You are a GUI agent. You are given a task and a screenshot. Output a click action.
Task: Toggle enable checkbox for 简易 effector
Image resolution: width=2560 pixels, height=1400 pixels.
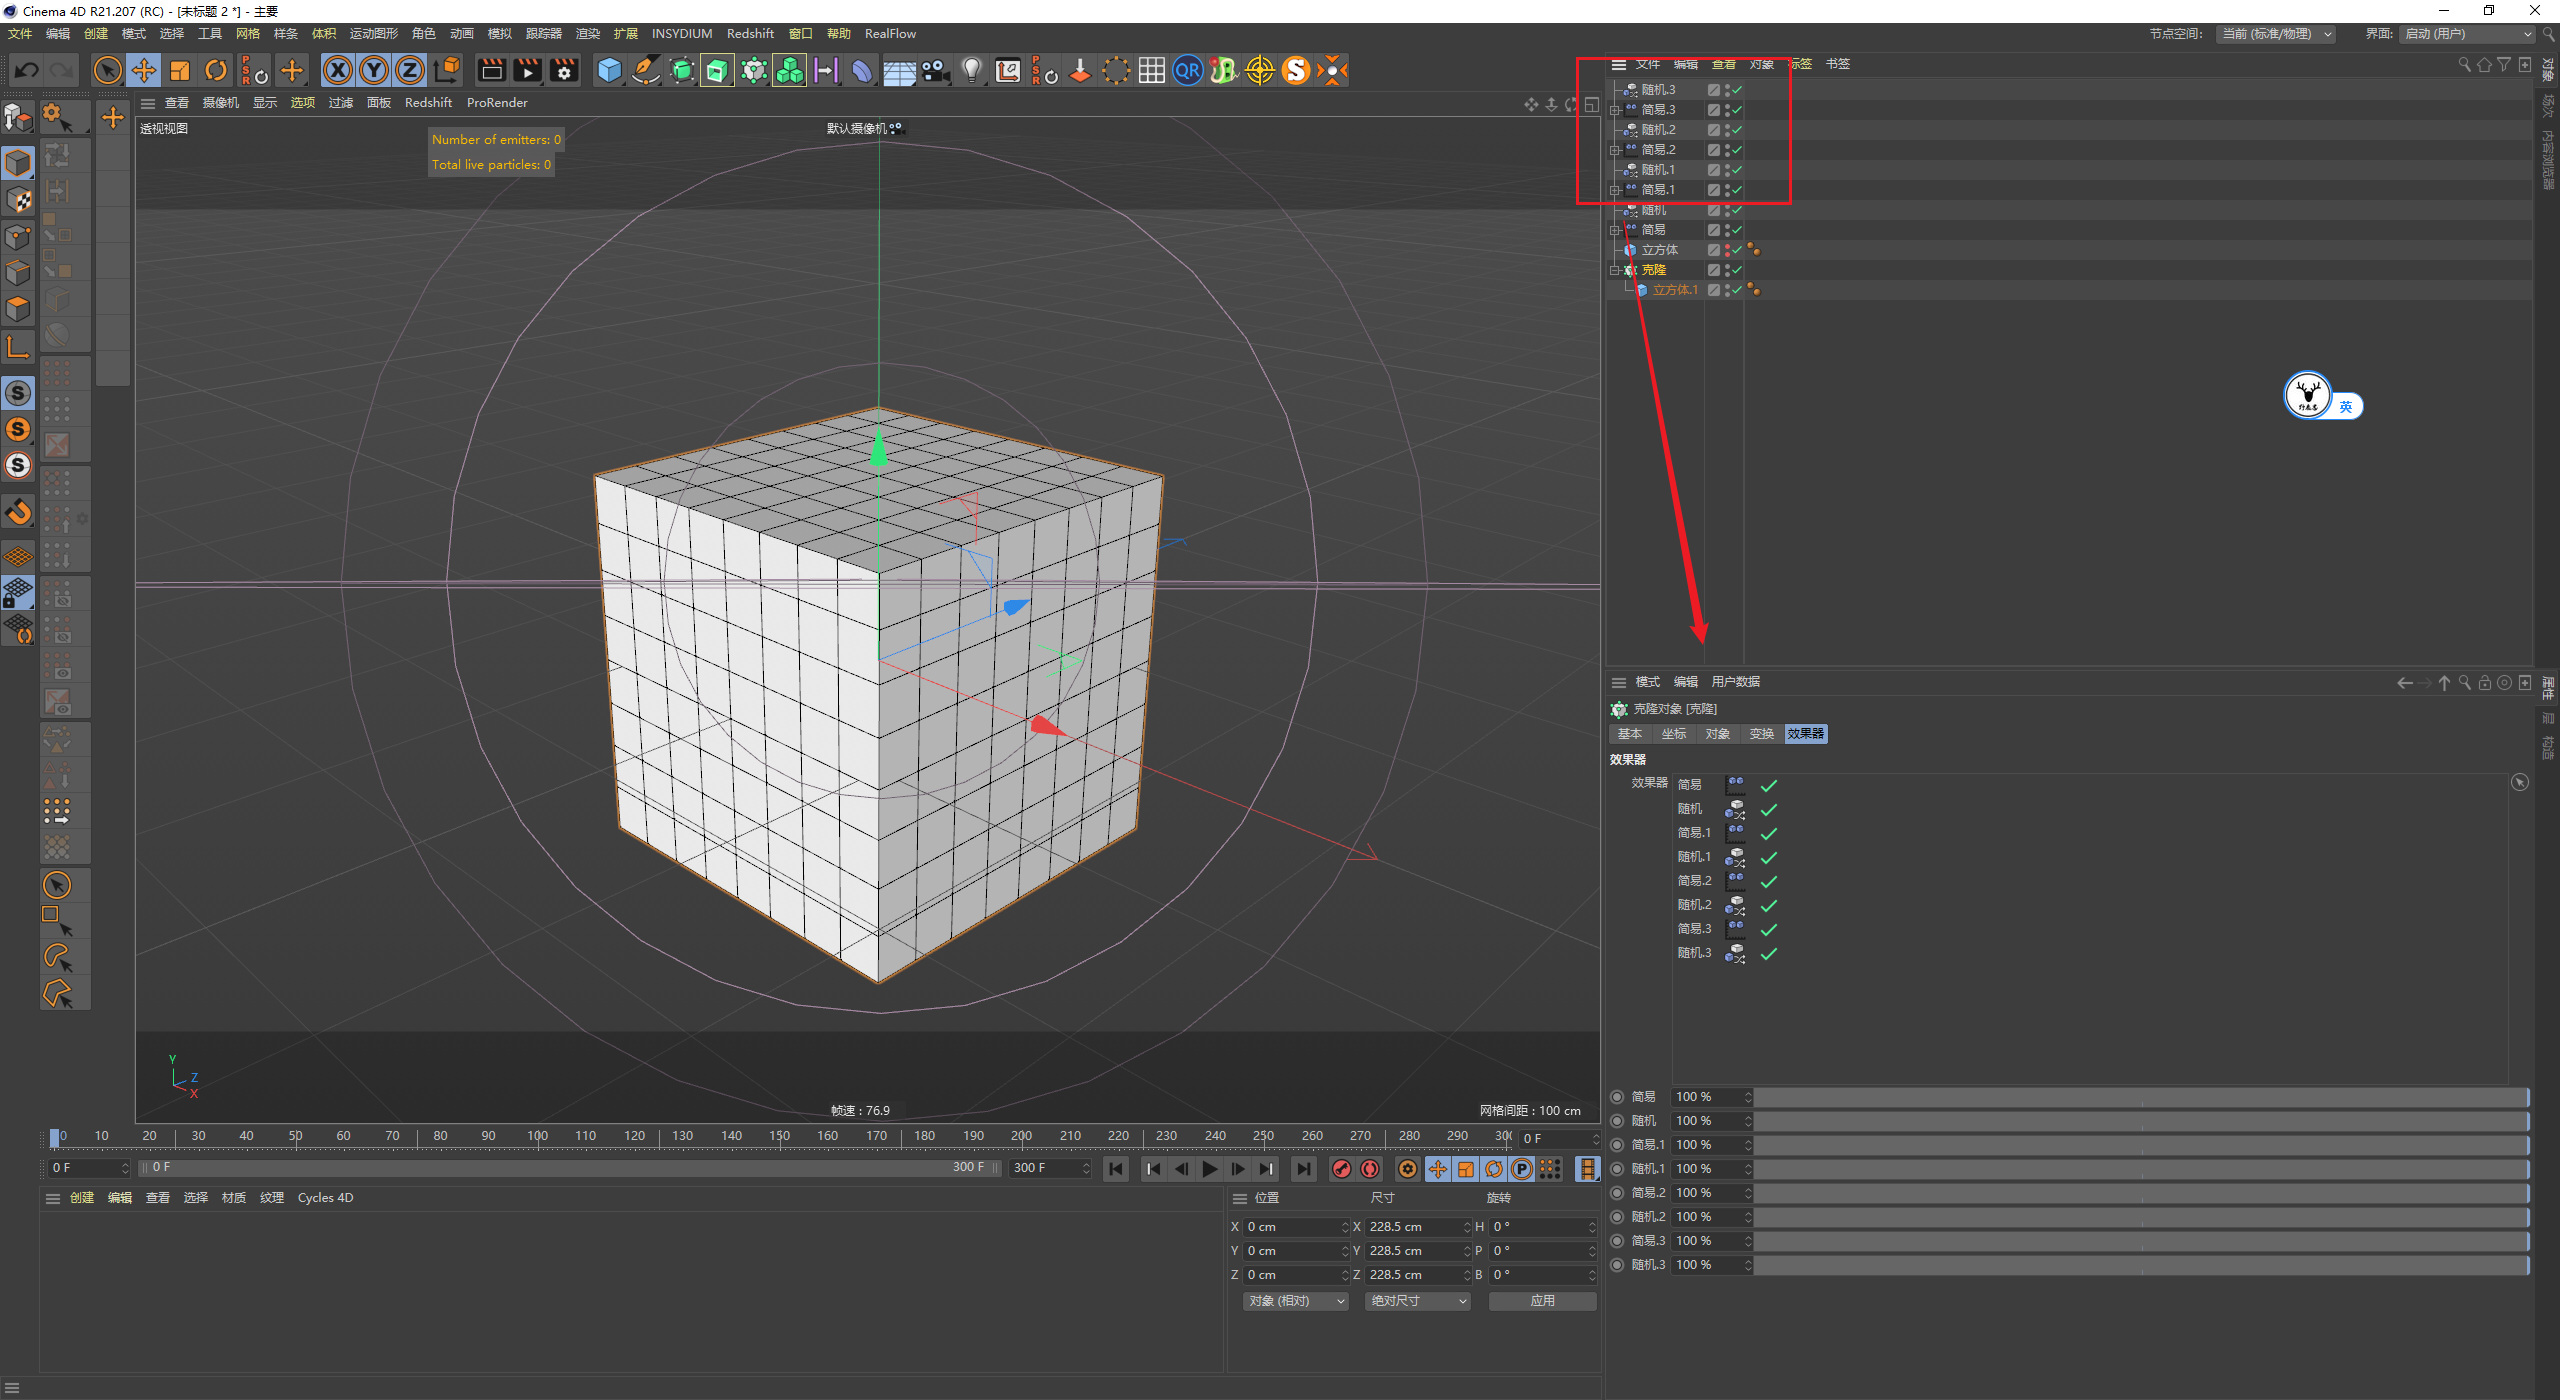[1769, 784]
